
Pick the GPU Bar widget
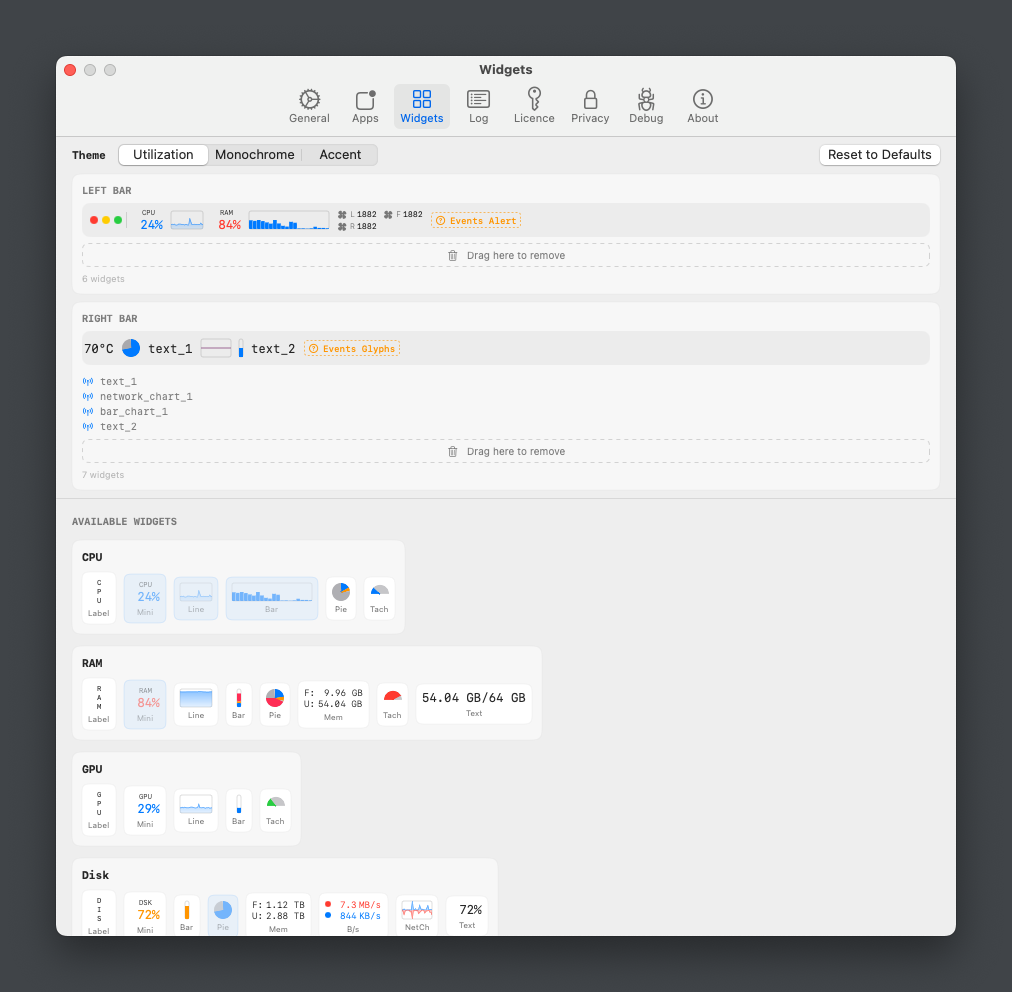coord(239,809)
